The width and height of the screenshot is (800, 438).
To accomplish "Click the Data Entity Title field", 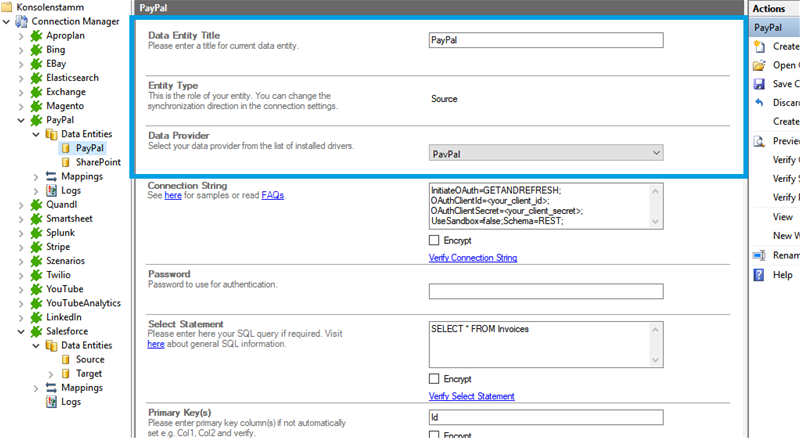I will click(546, 41).
